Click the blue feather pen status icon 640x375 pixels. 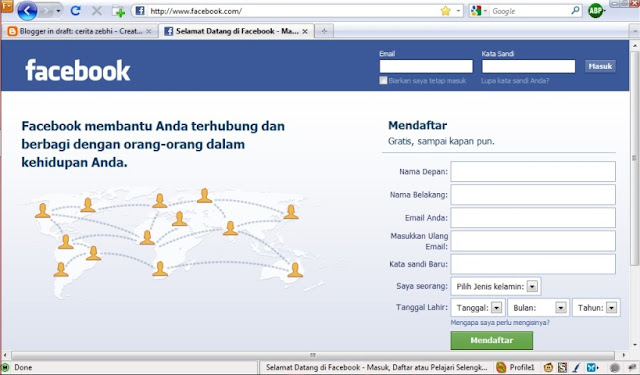tap(576, 367)
